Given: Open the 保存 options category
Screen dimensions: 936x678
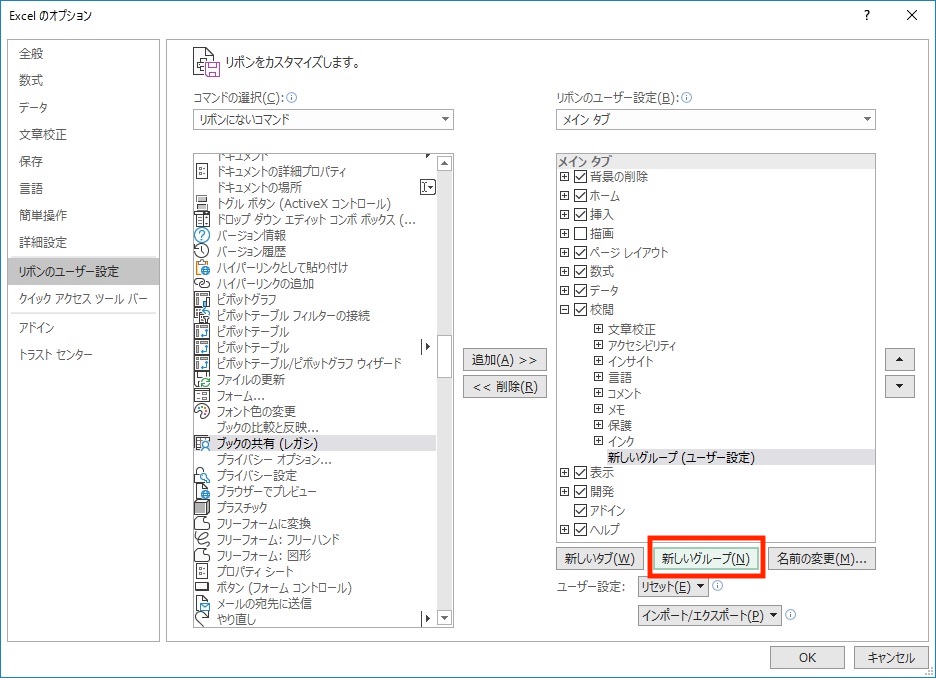Looking at the screenshot, I should 84,162.
